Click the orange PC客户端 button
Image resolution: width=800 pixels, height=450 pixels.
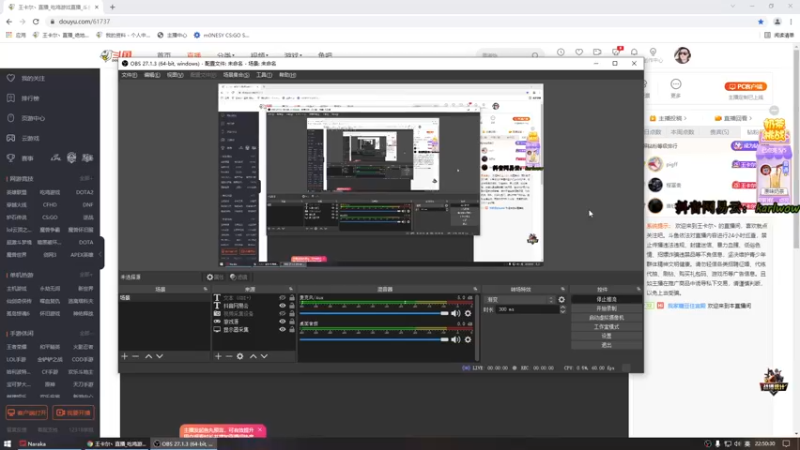[x=746, y=87]
